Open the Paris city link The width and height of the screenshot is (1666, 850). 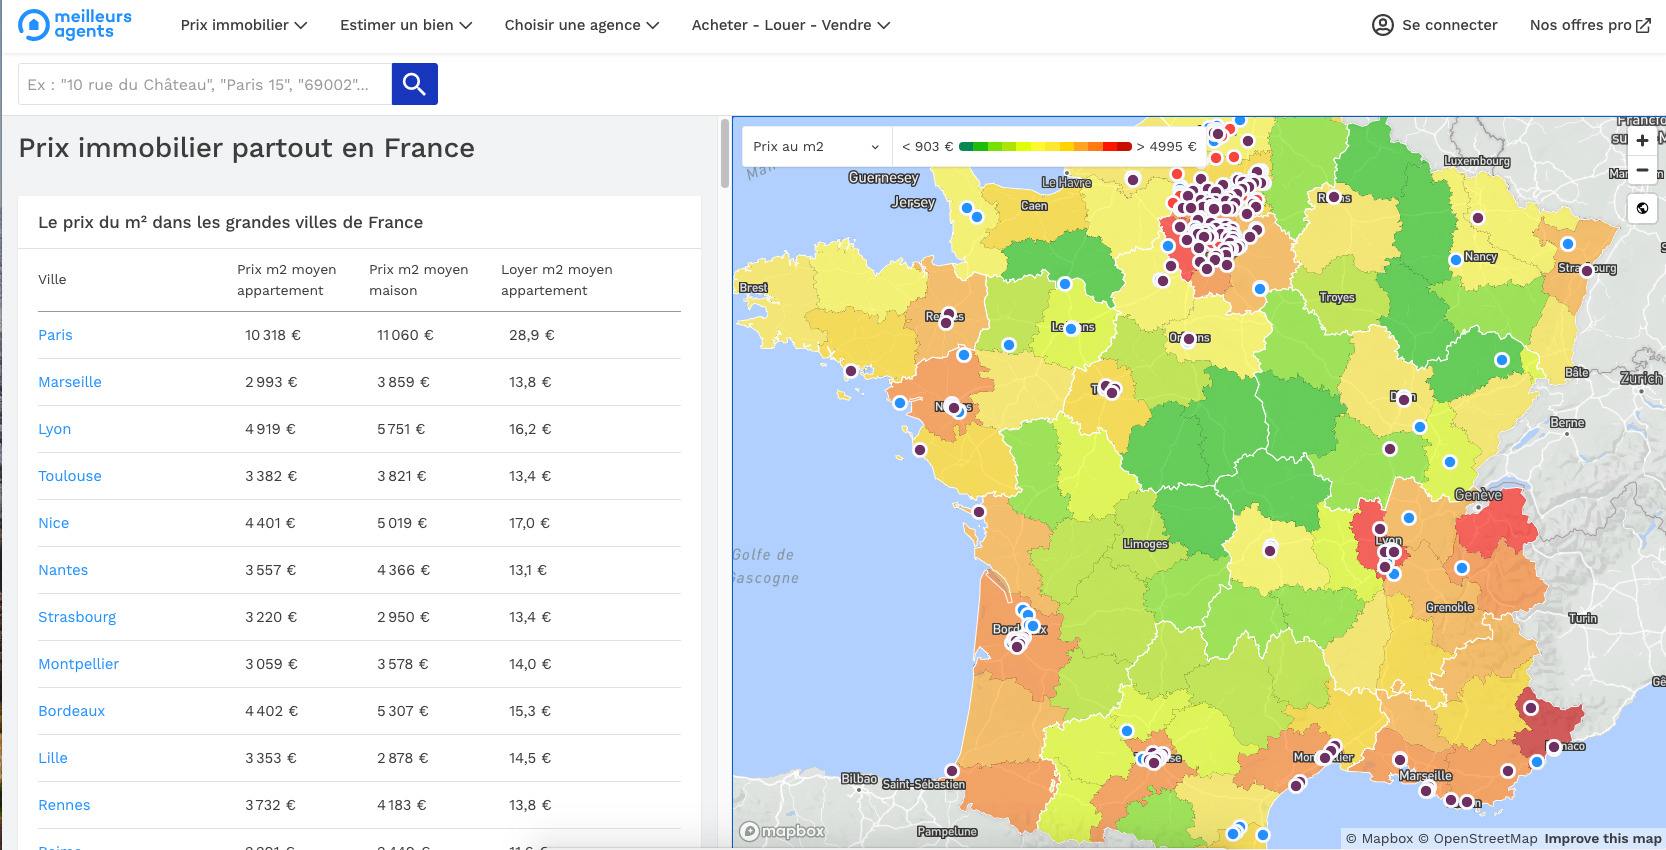click(55, 335)
